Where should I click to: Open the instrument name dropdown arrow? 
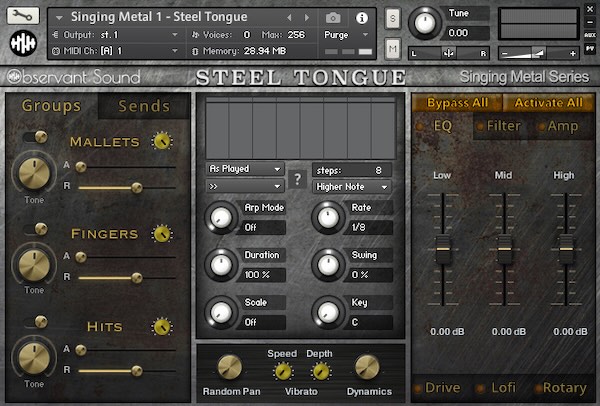[59, 18]
